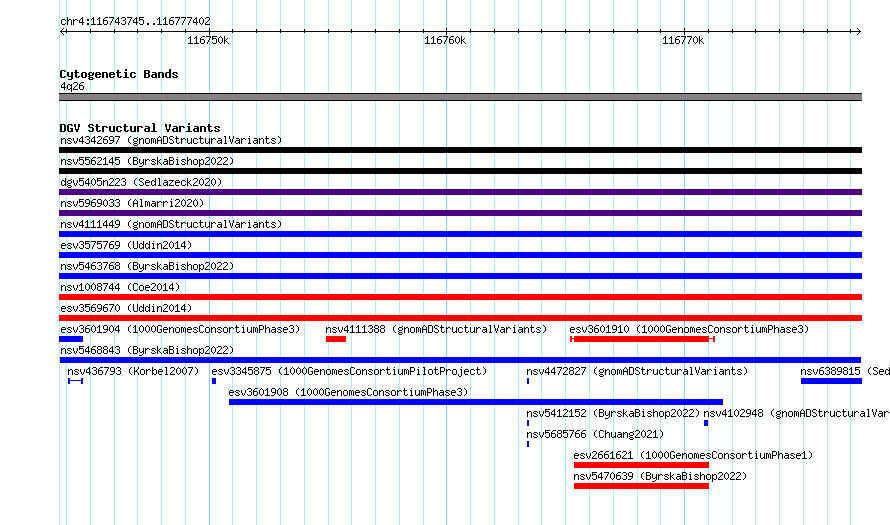Select nsv5969033 Almarri2020 label
Image resolution: width=890 pixels, height=525 pixels.
(x=132, y=203)
